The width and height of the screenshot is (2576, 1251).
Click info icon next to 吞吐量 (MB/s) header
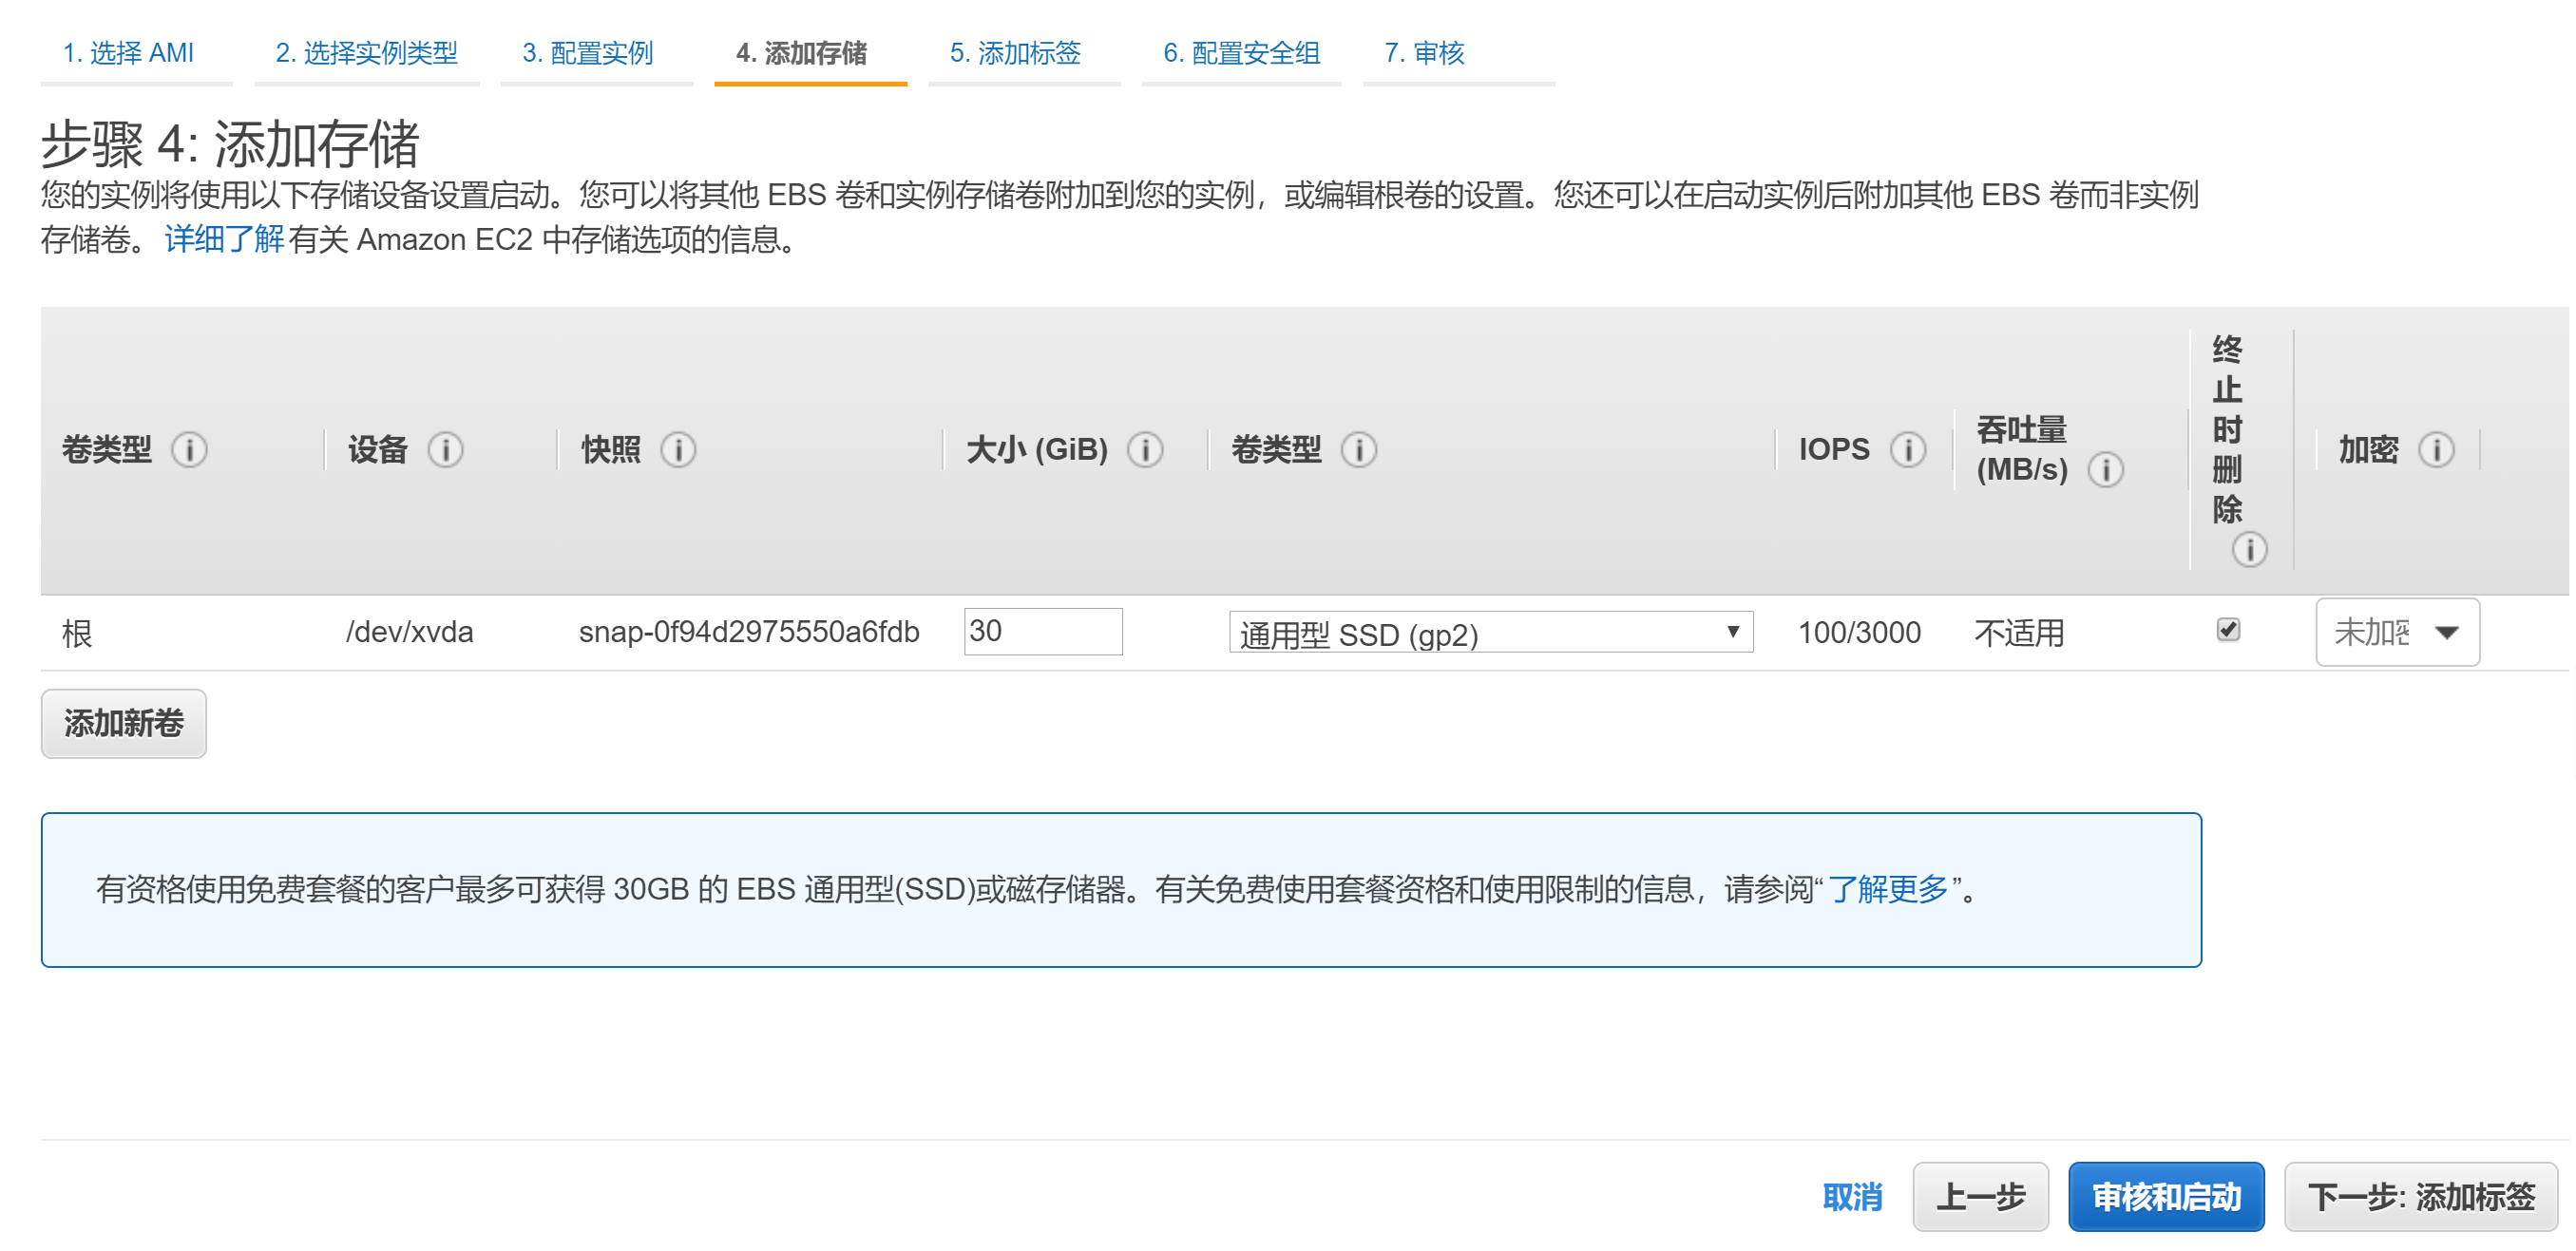(2105, 470)
